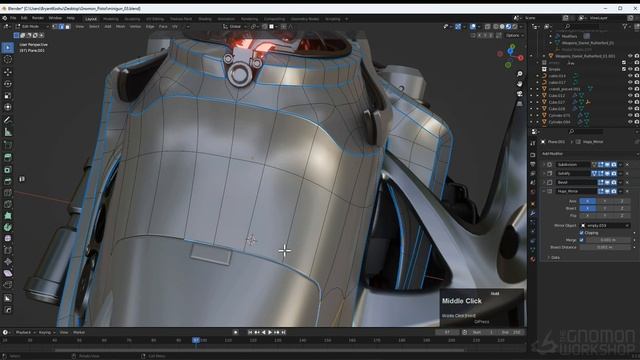Select the Transform tool
Image resolution: width=640 pixels, height=360 pixels.
(8, 107)
